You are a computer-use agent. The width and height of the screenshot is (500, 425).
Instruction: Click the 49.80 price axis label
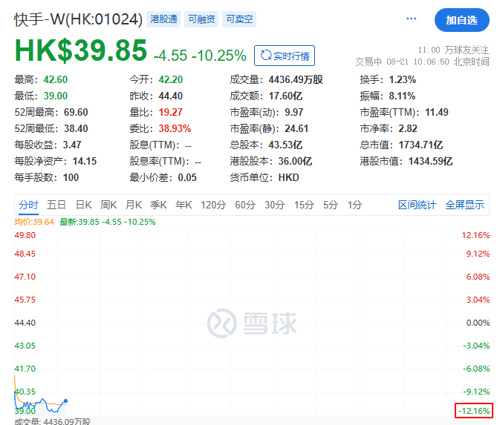(x=25, y=235)
